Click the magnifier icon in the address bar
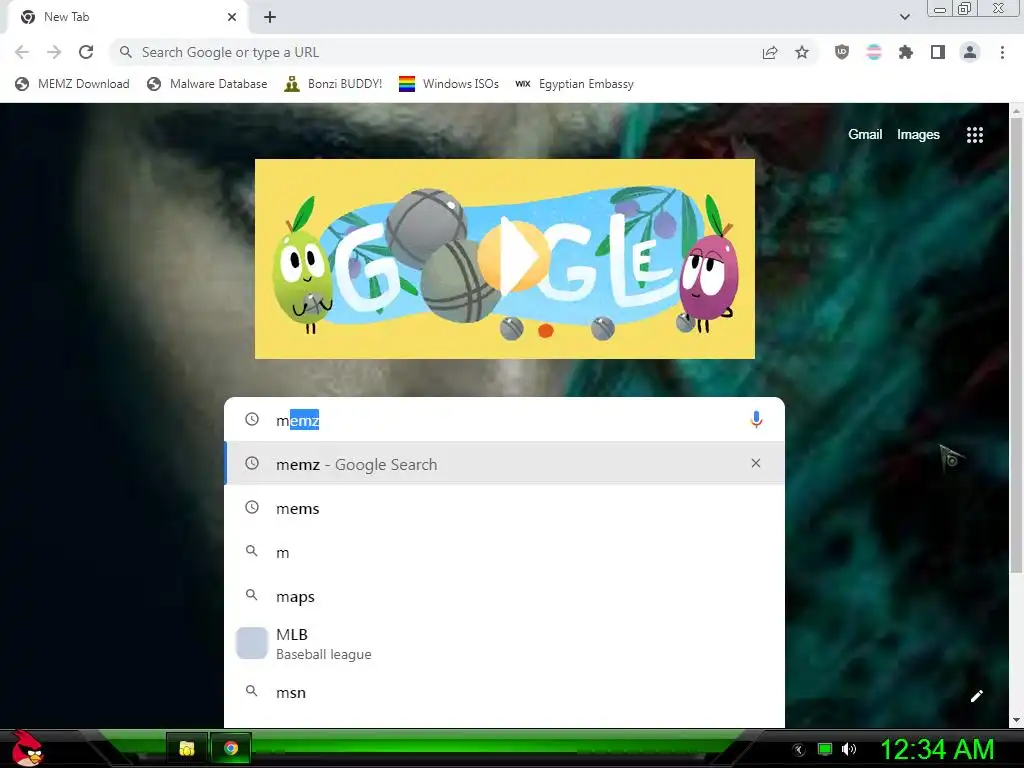This screenshot has width=1024, height=768. pyautogui.click(x=125, y=52)
